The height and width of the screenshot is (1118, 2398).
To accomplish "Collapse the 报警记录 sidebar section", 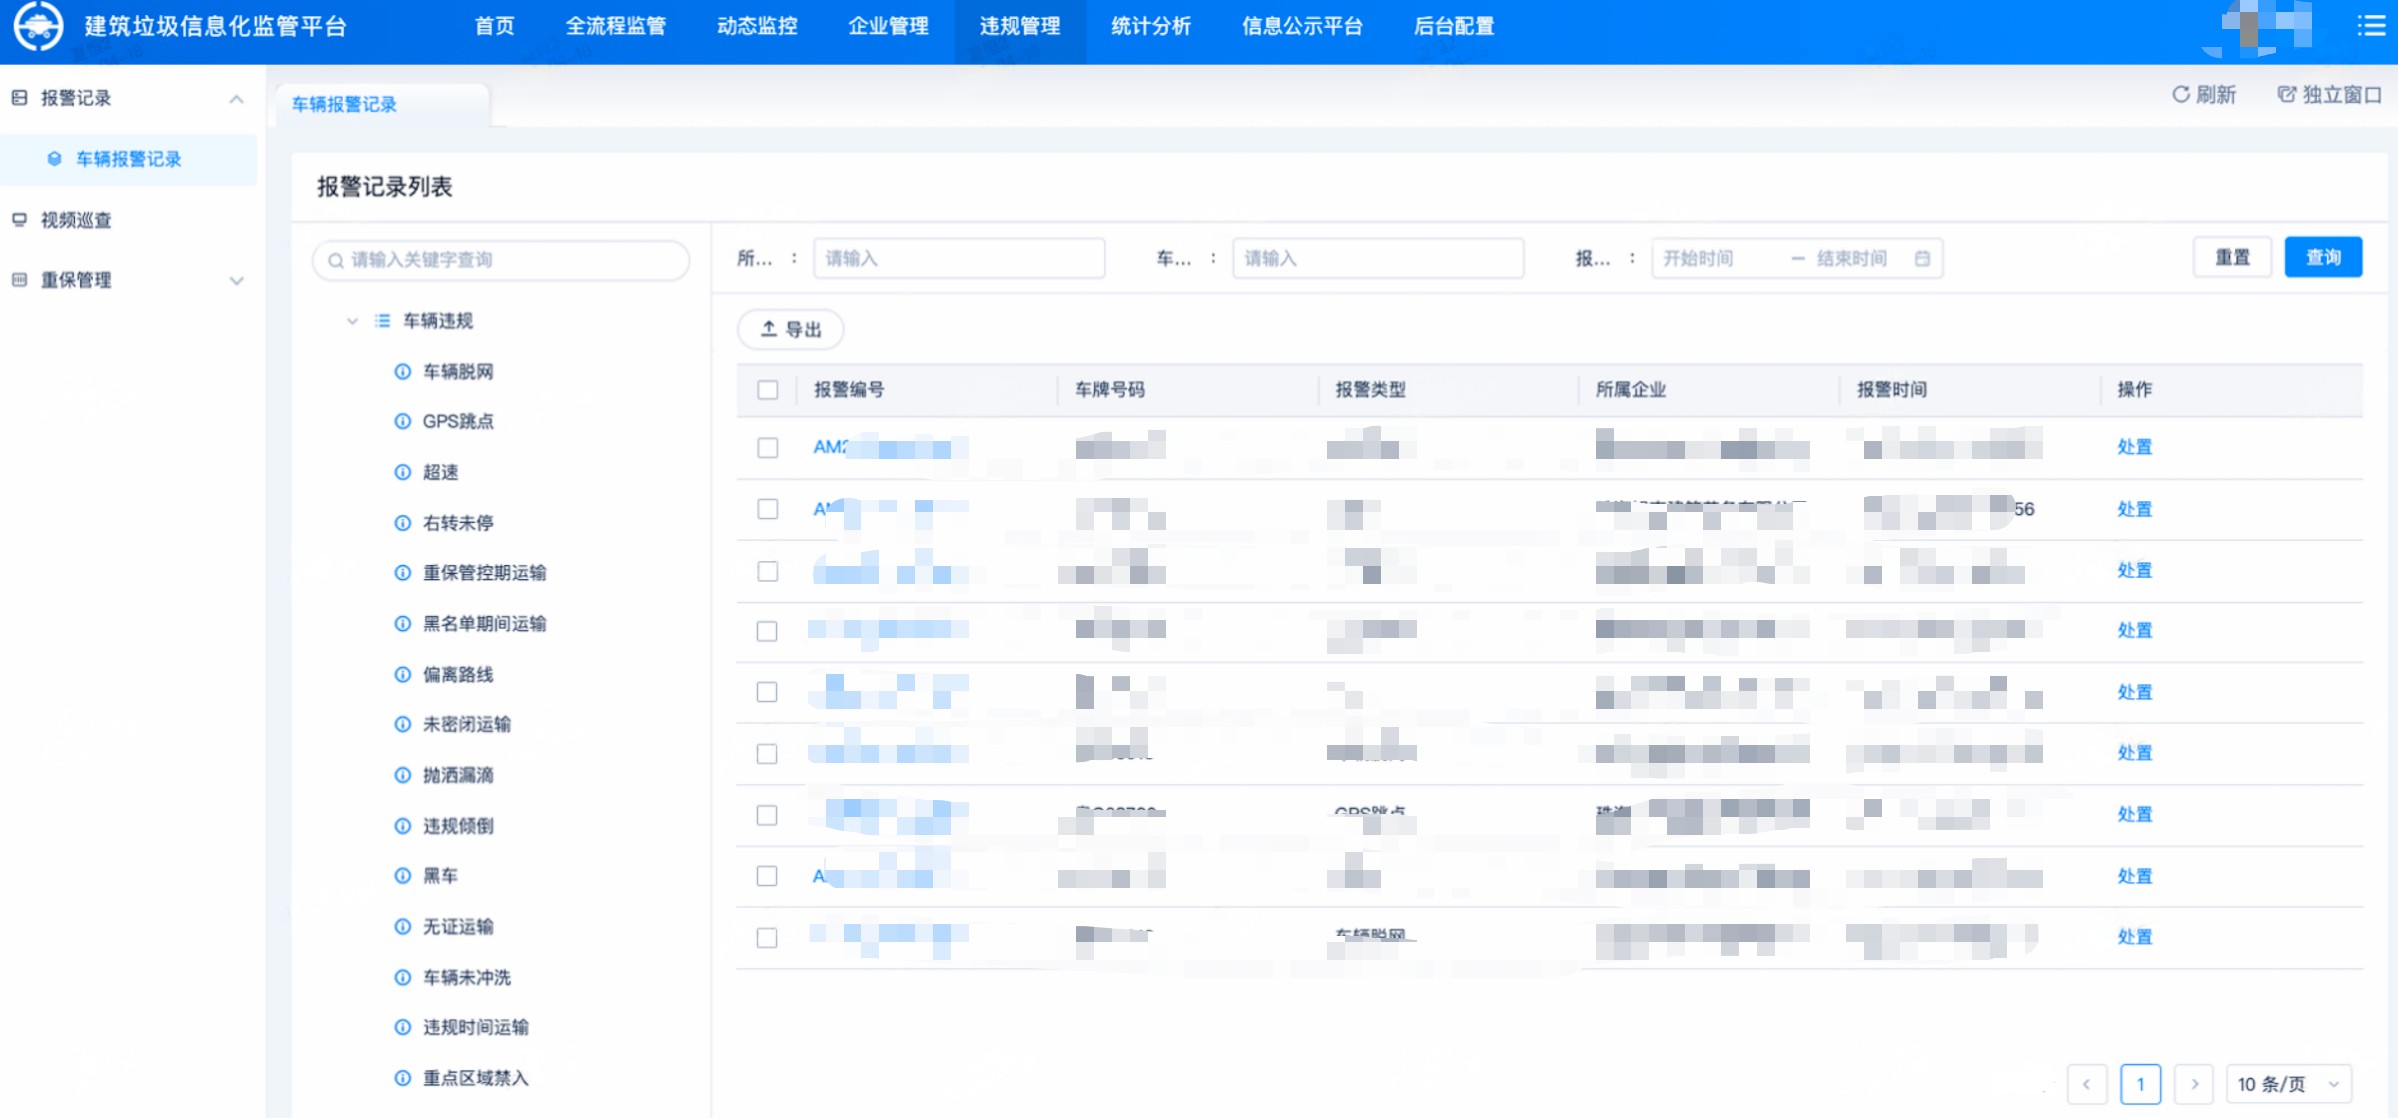I will (x=237, y=98).
